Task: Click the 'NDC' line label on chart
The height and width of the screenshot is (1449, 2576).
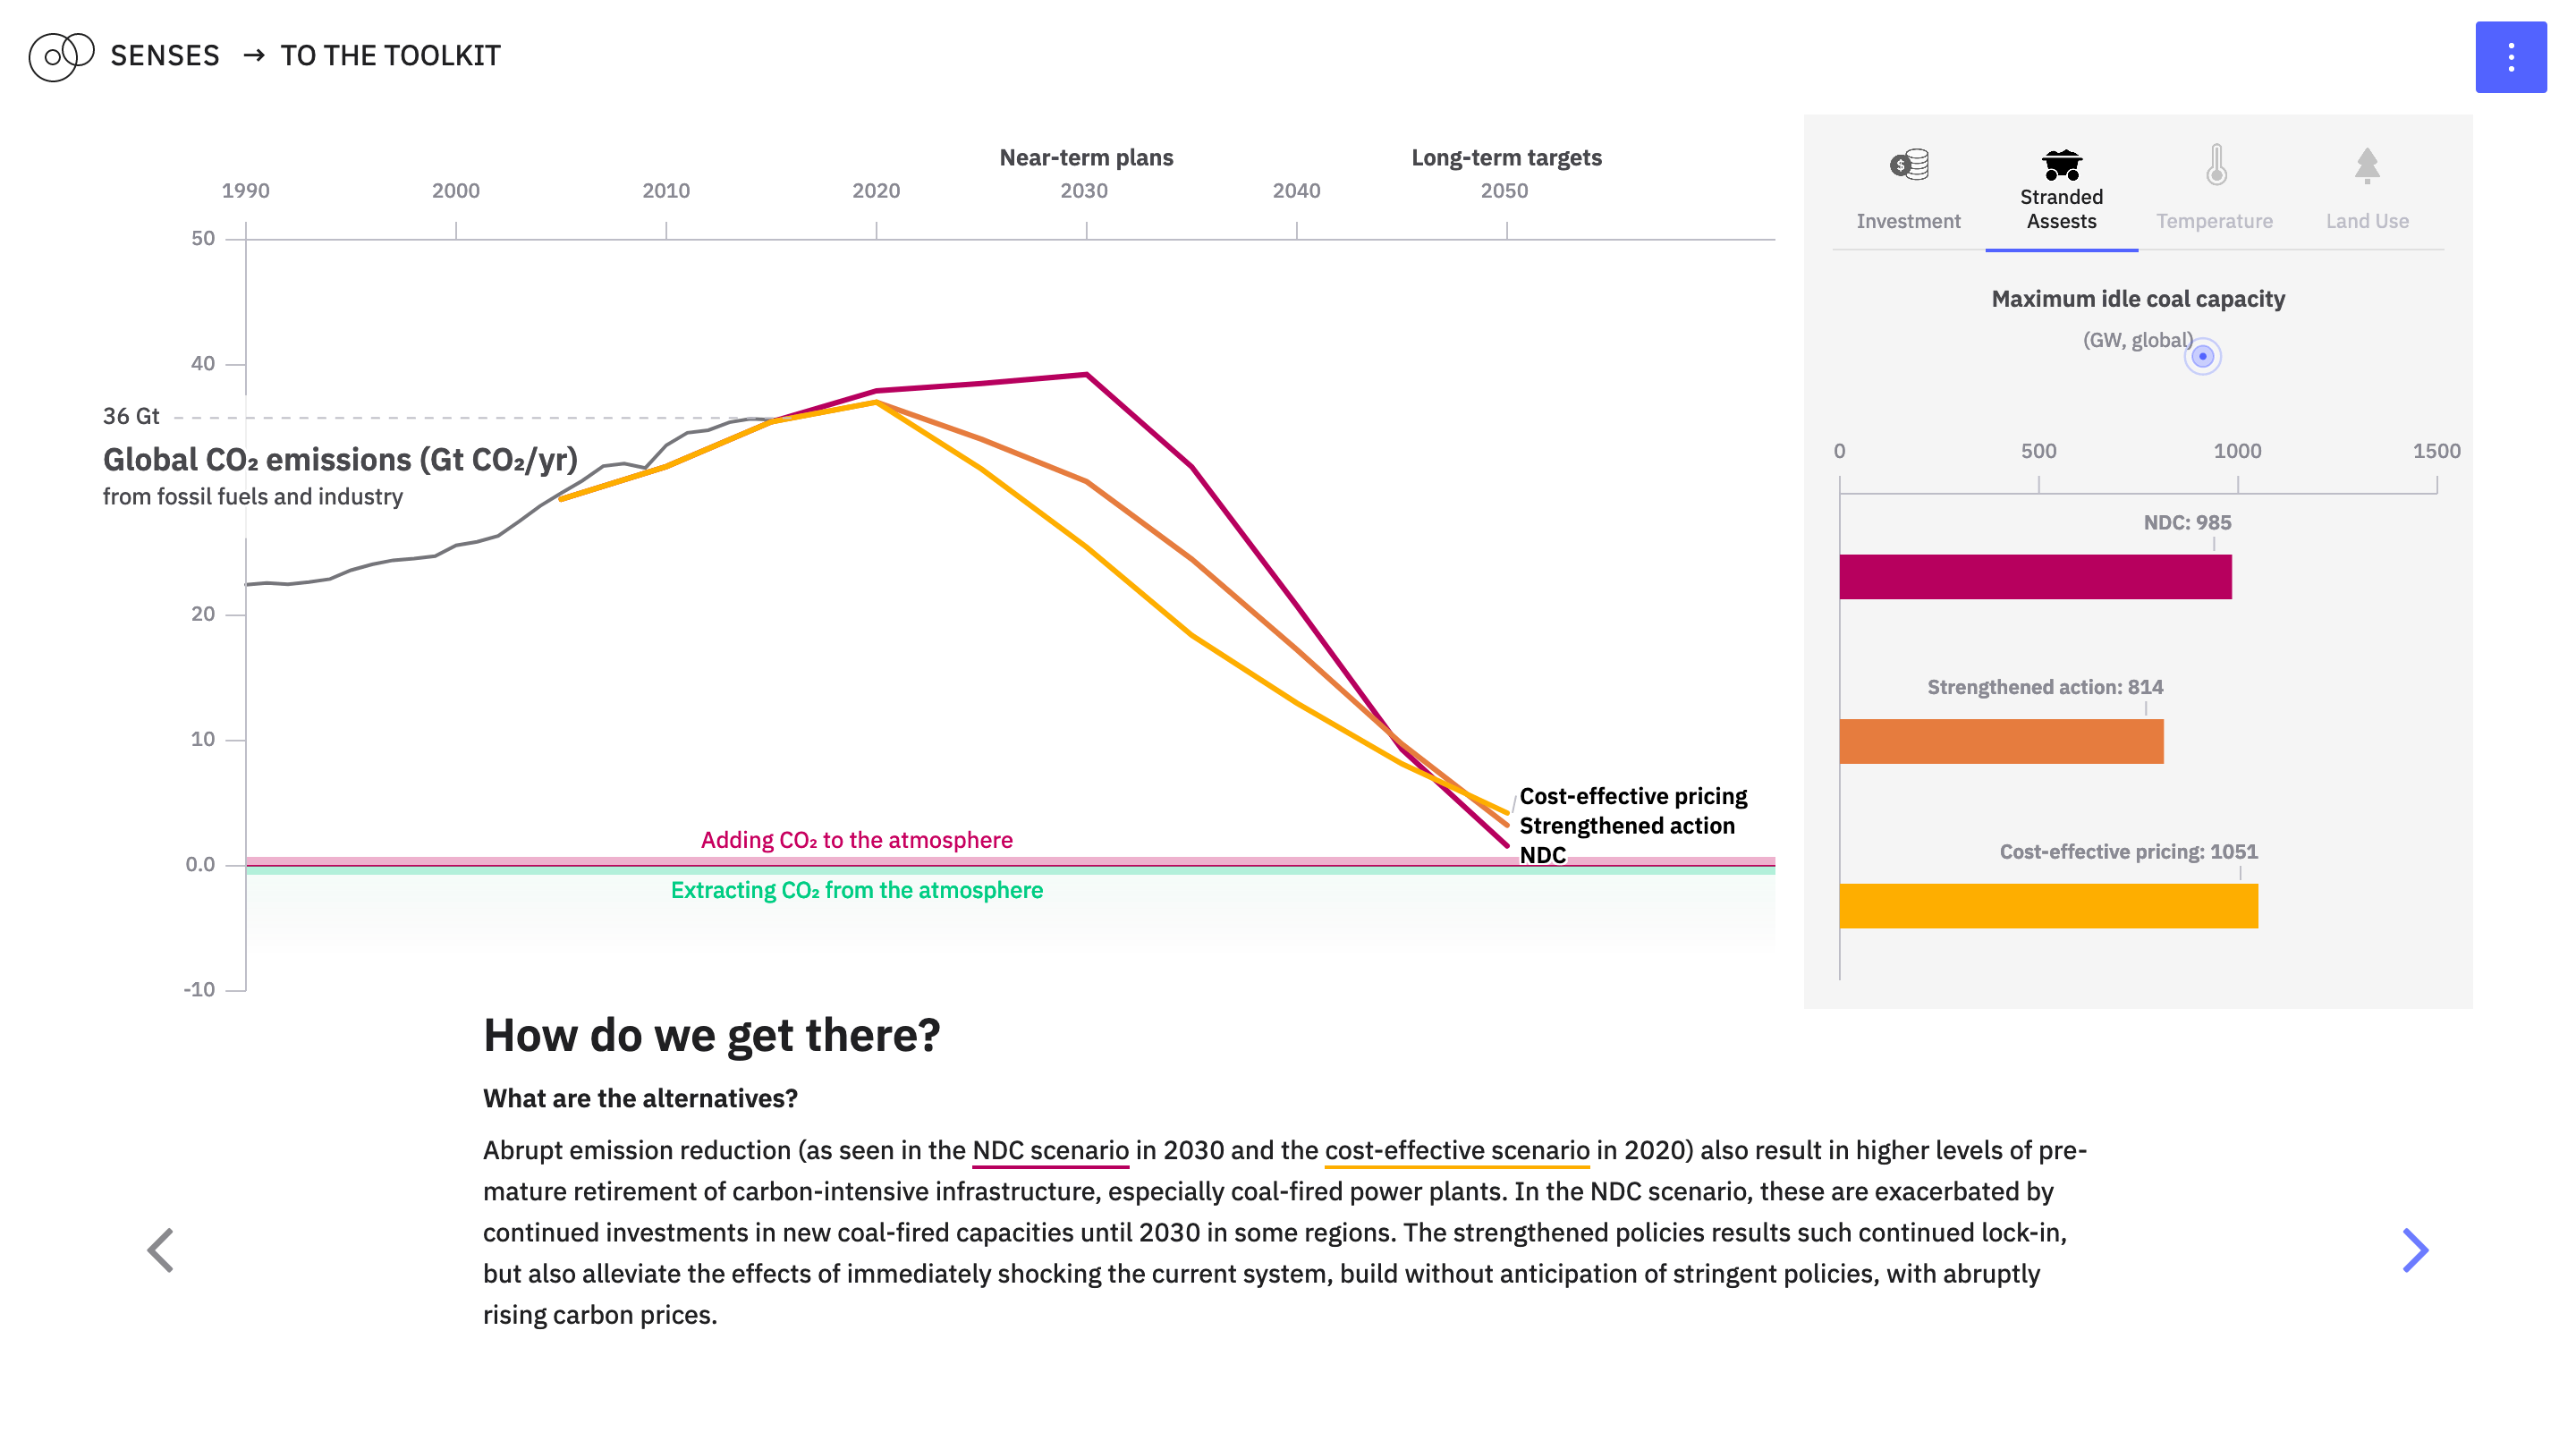Action: coord(1542,855)
